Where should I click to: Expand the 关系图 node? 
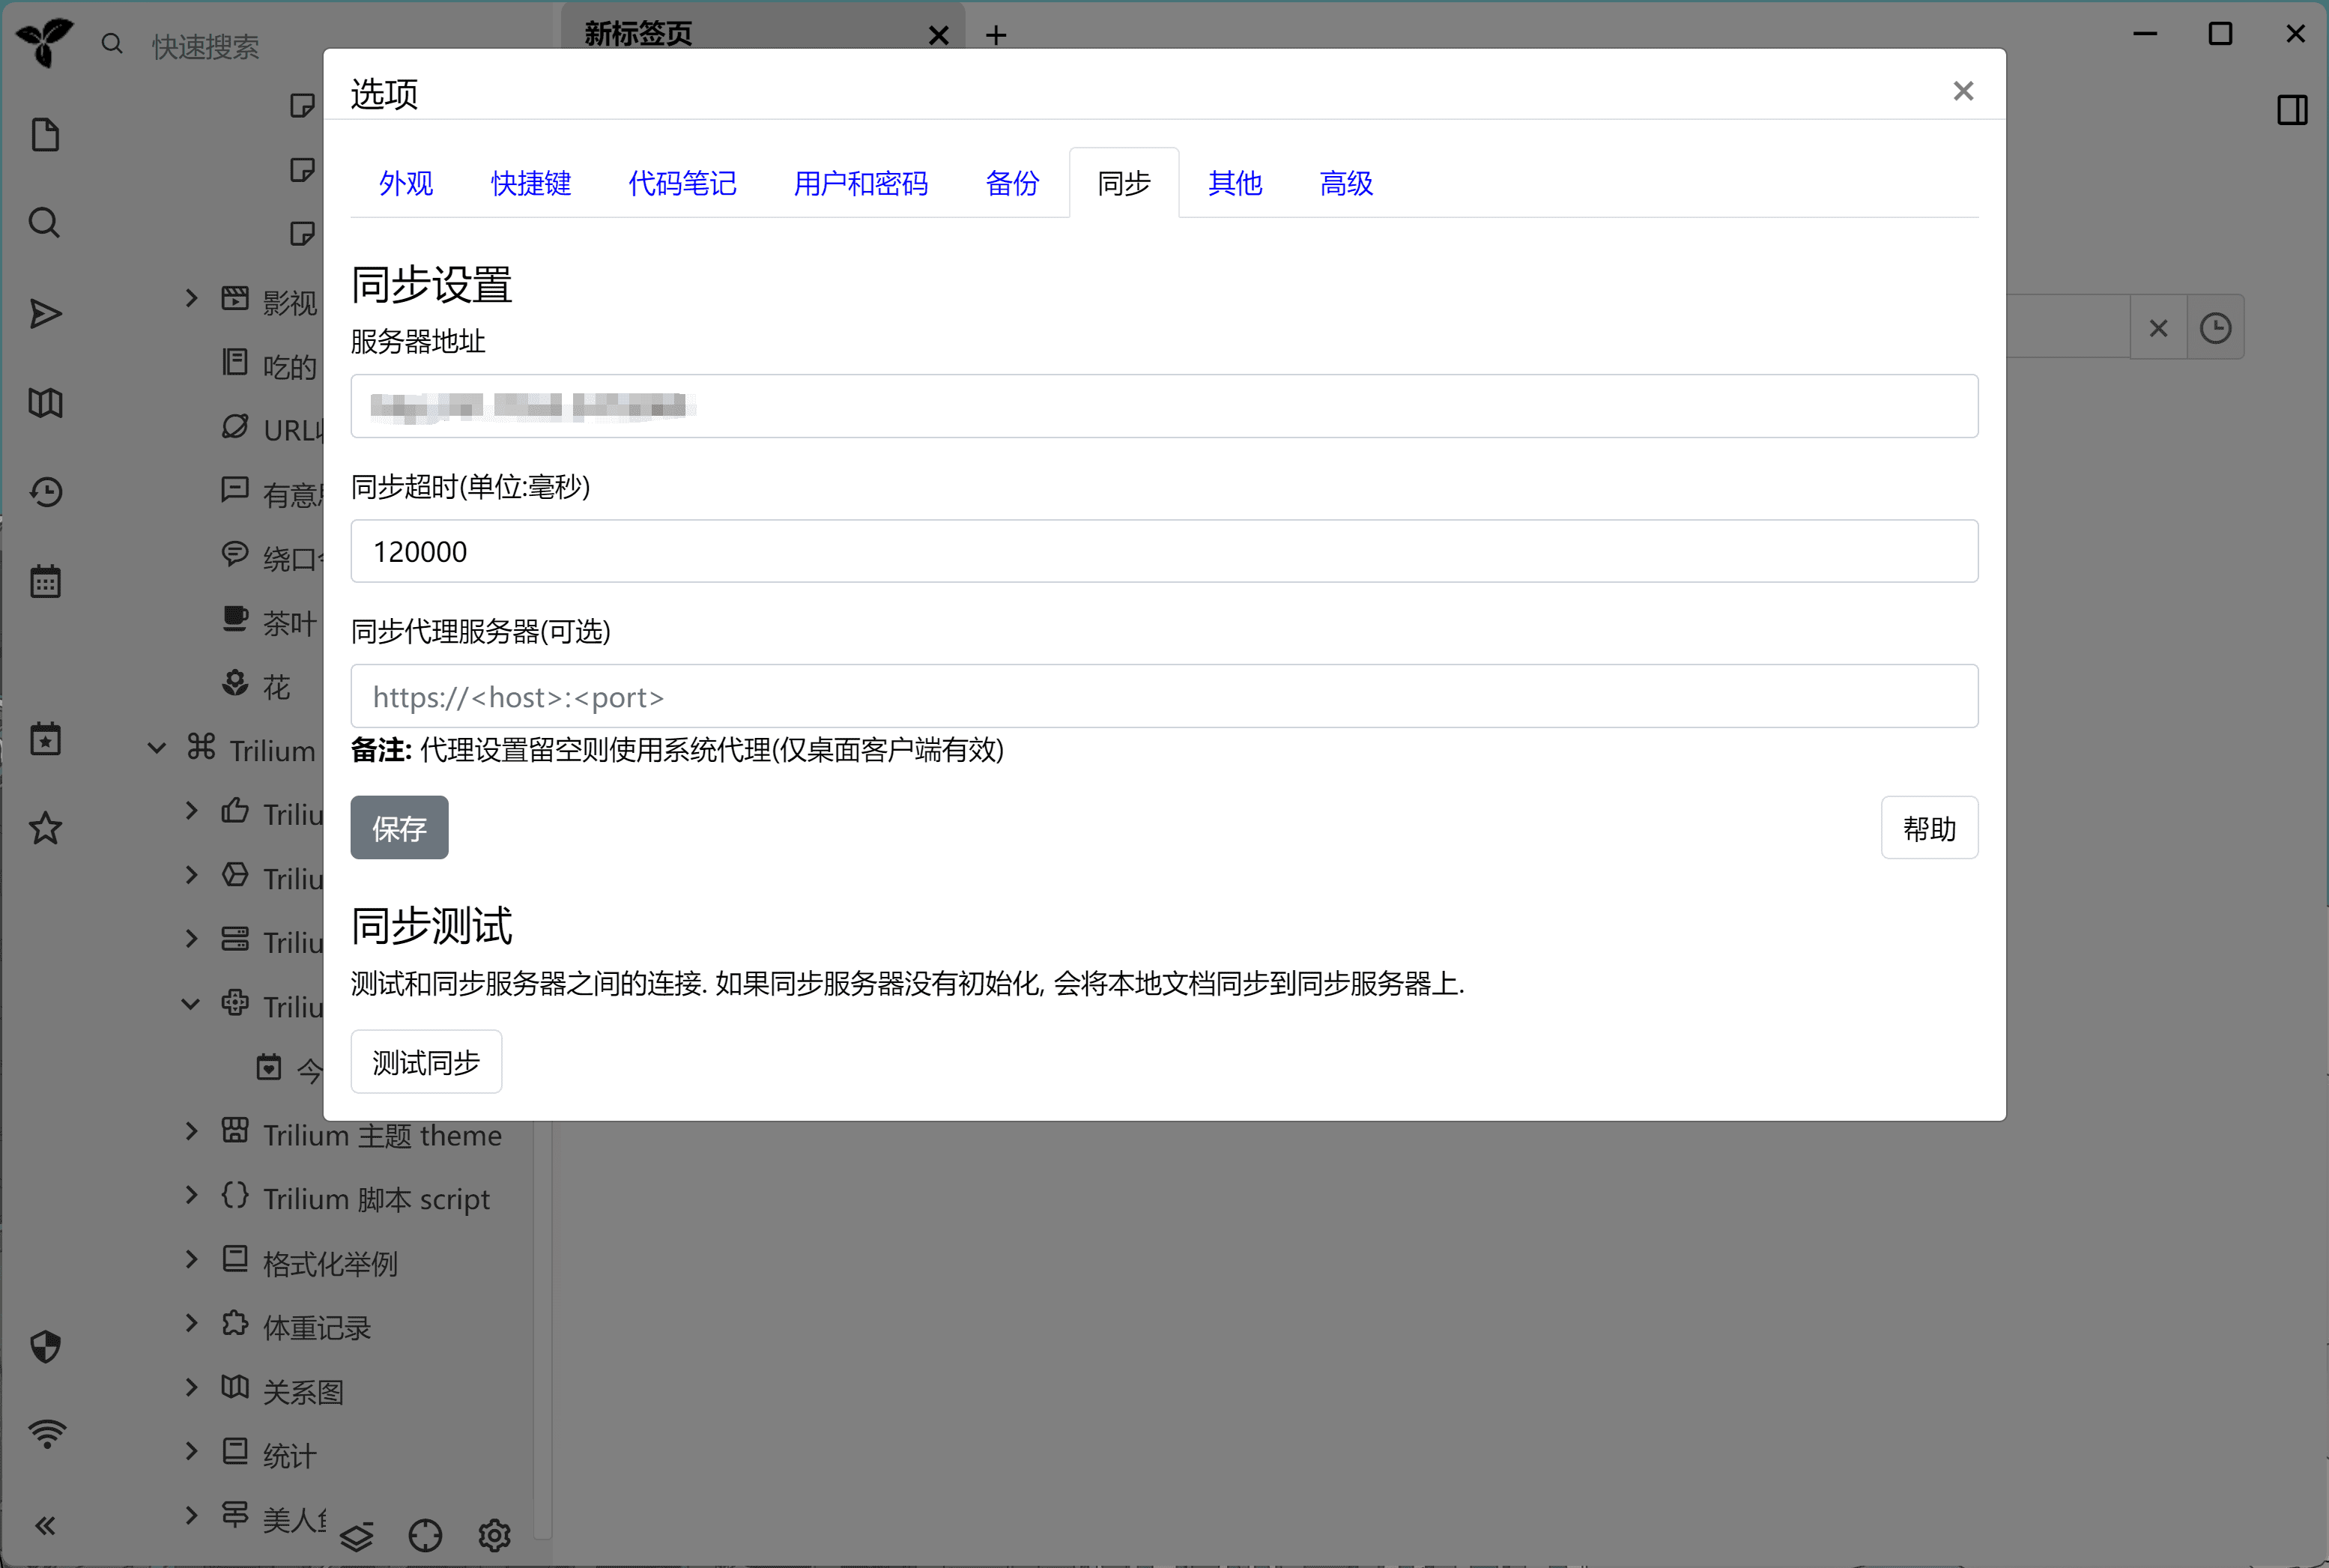[191, 1387]
